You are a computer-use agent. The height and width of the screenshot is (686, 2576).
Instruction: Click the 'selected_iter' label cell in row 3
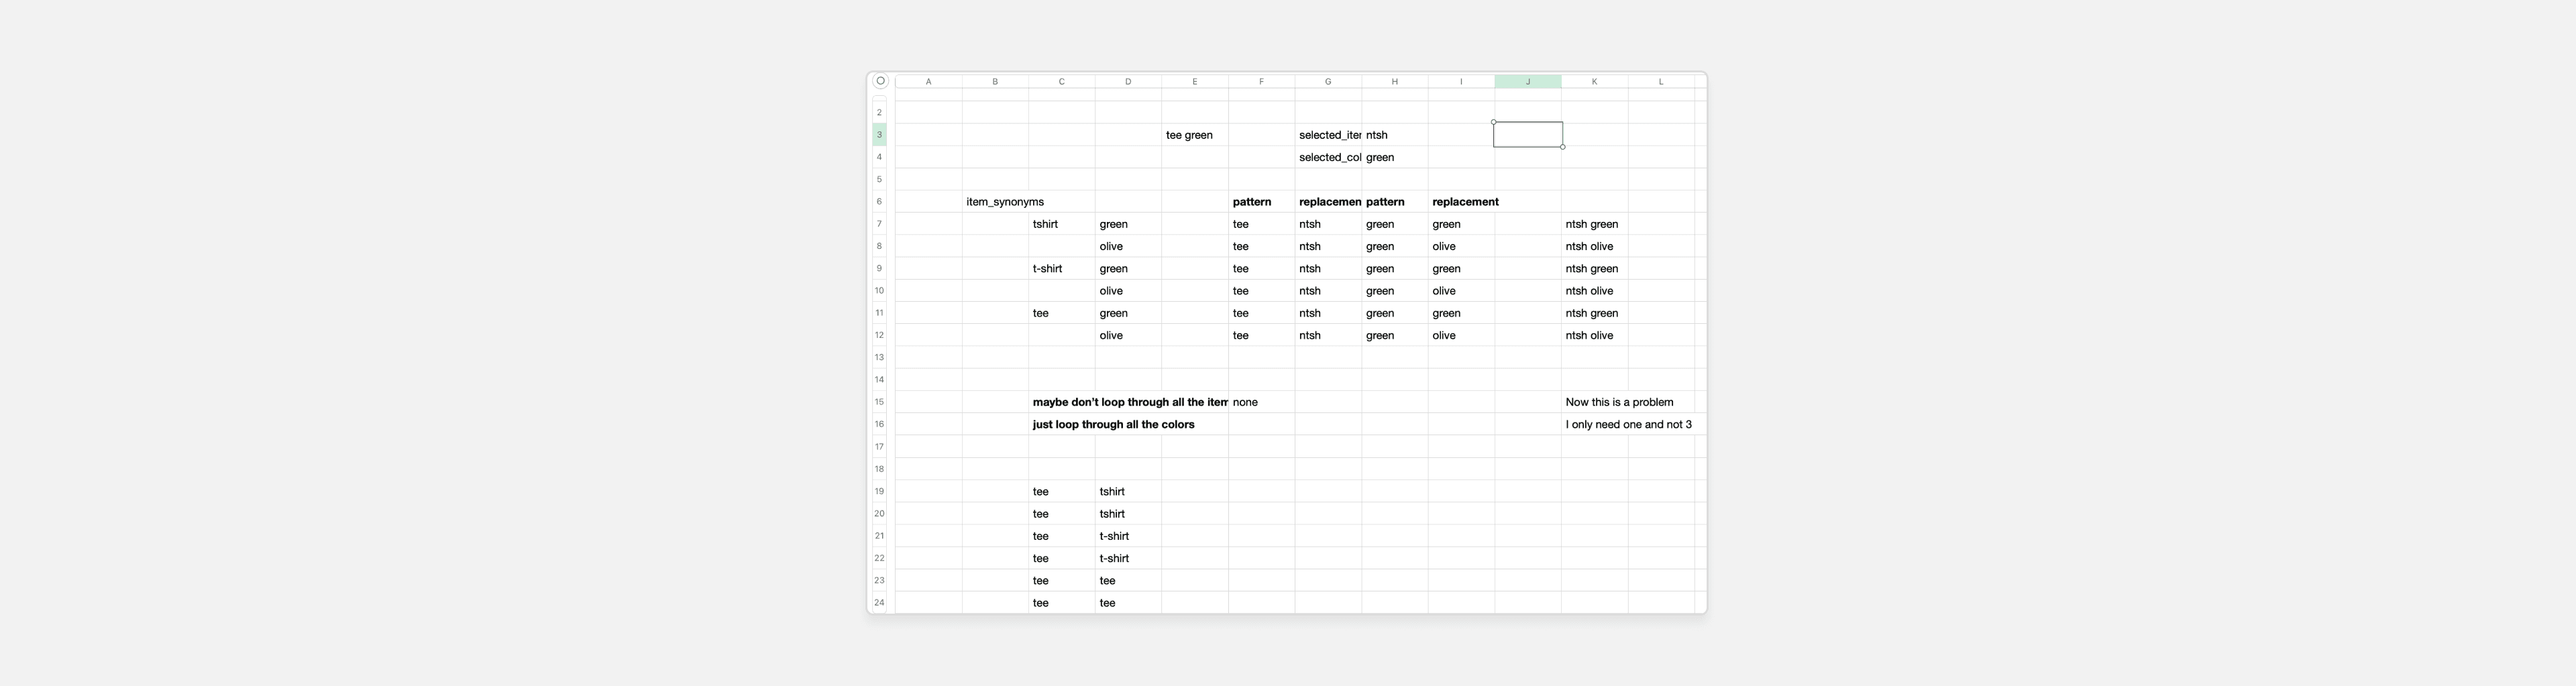click(1328, 135)
